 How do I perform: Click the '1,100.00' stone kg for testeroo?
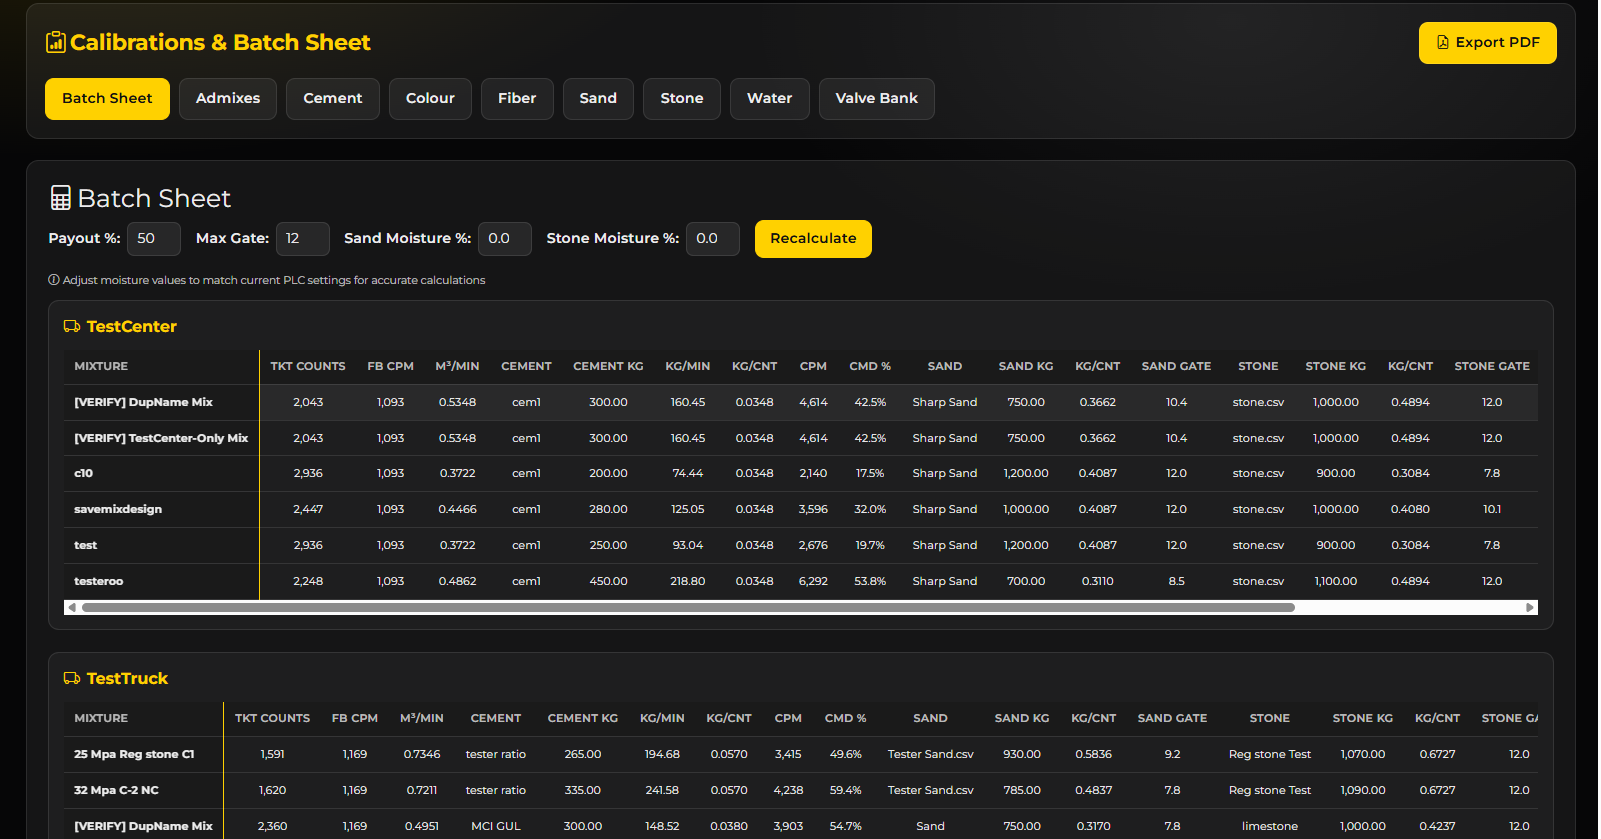tap(1336, 581)
